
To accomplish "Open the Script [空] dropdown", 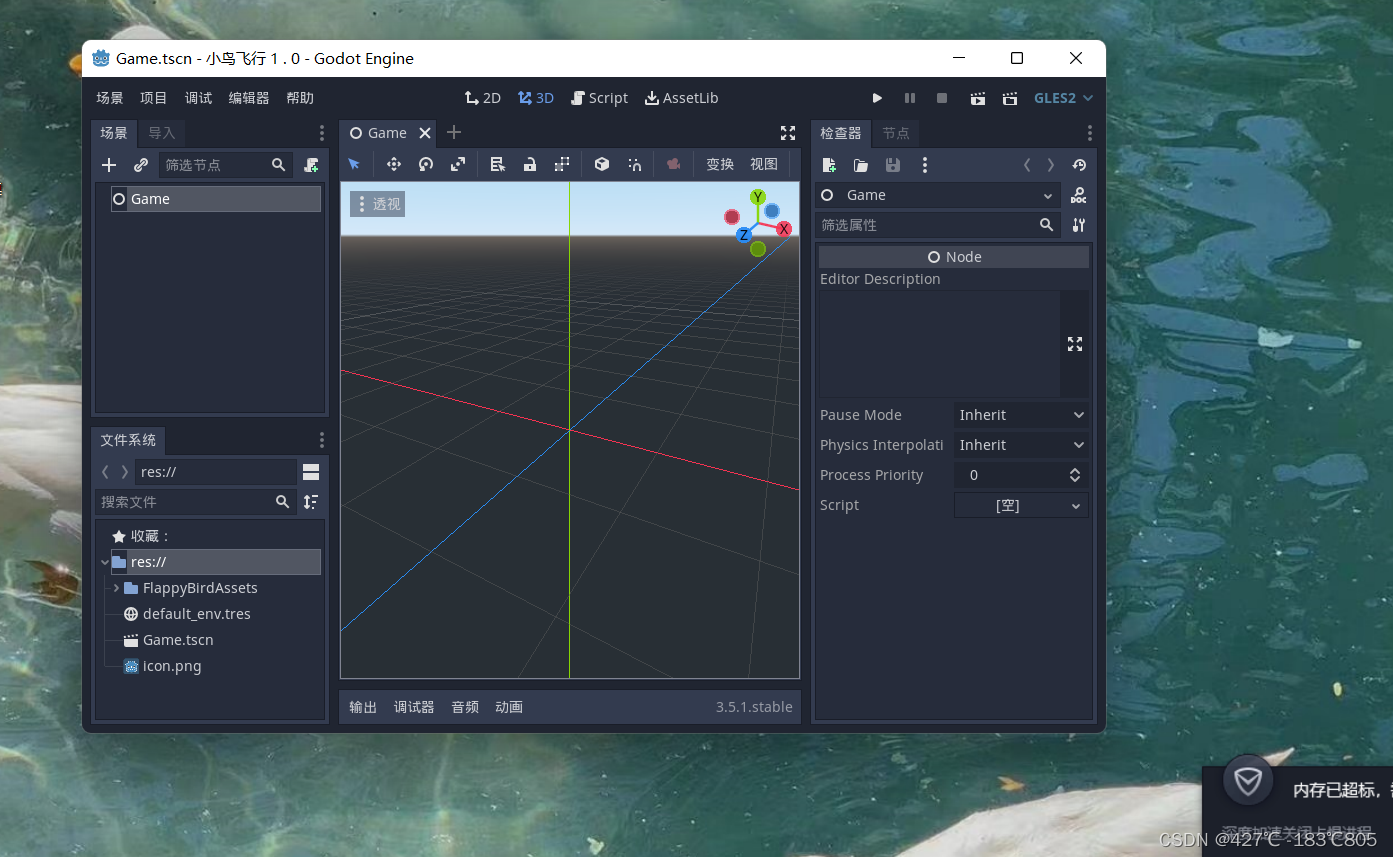I will (1021, 505).
